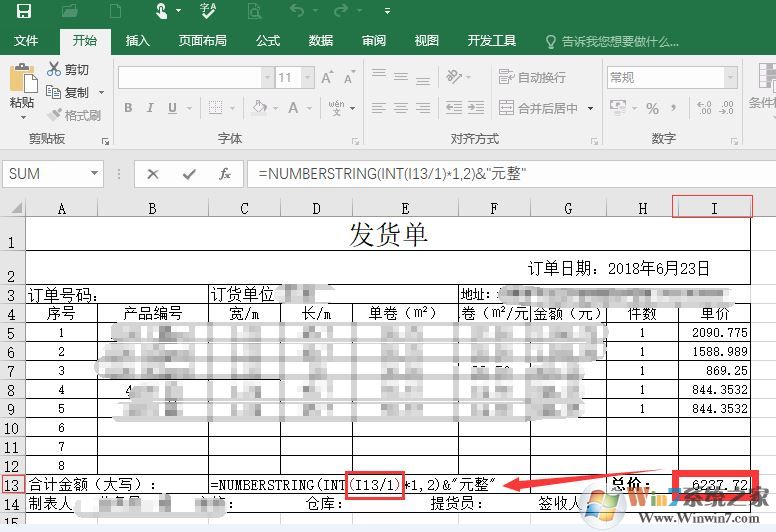
Task: Click the Undo arrow in quick access toolbar
Action: 297,10
